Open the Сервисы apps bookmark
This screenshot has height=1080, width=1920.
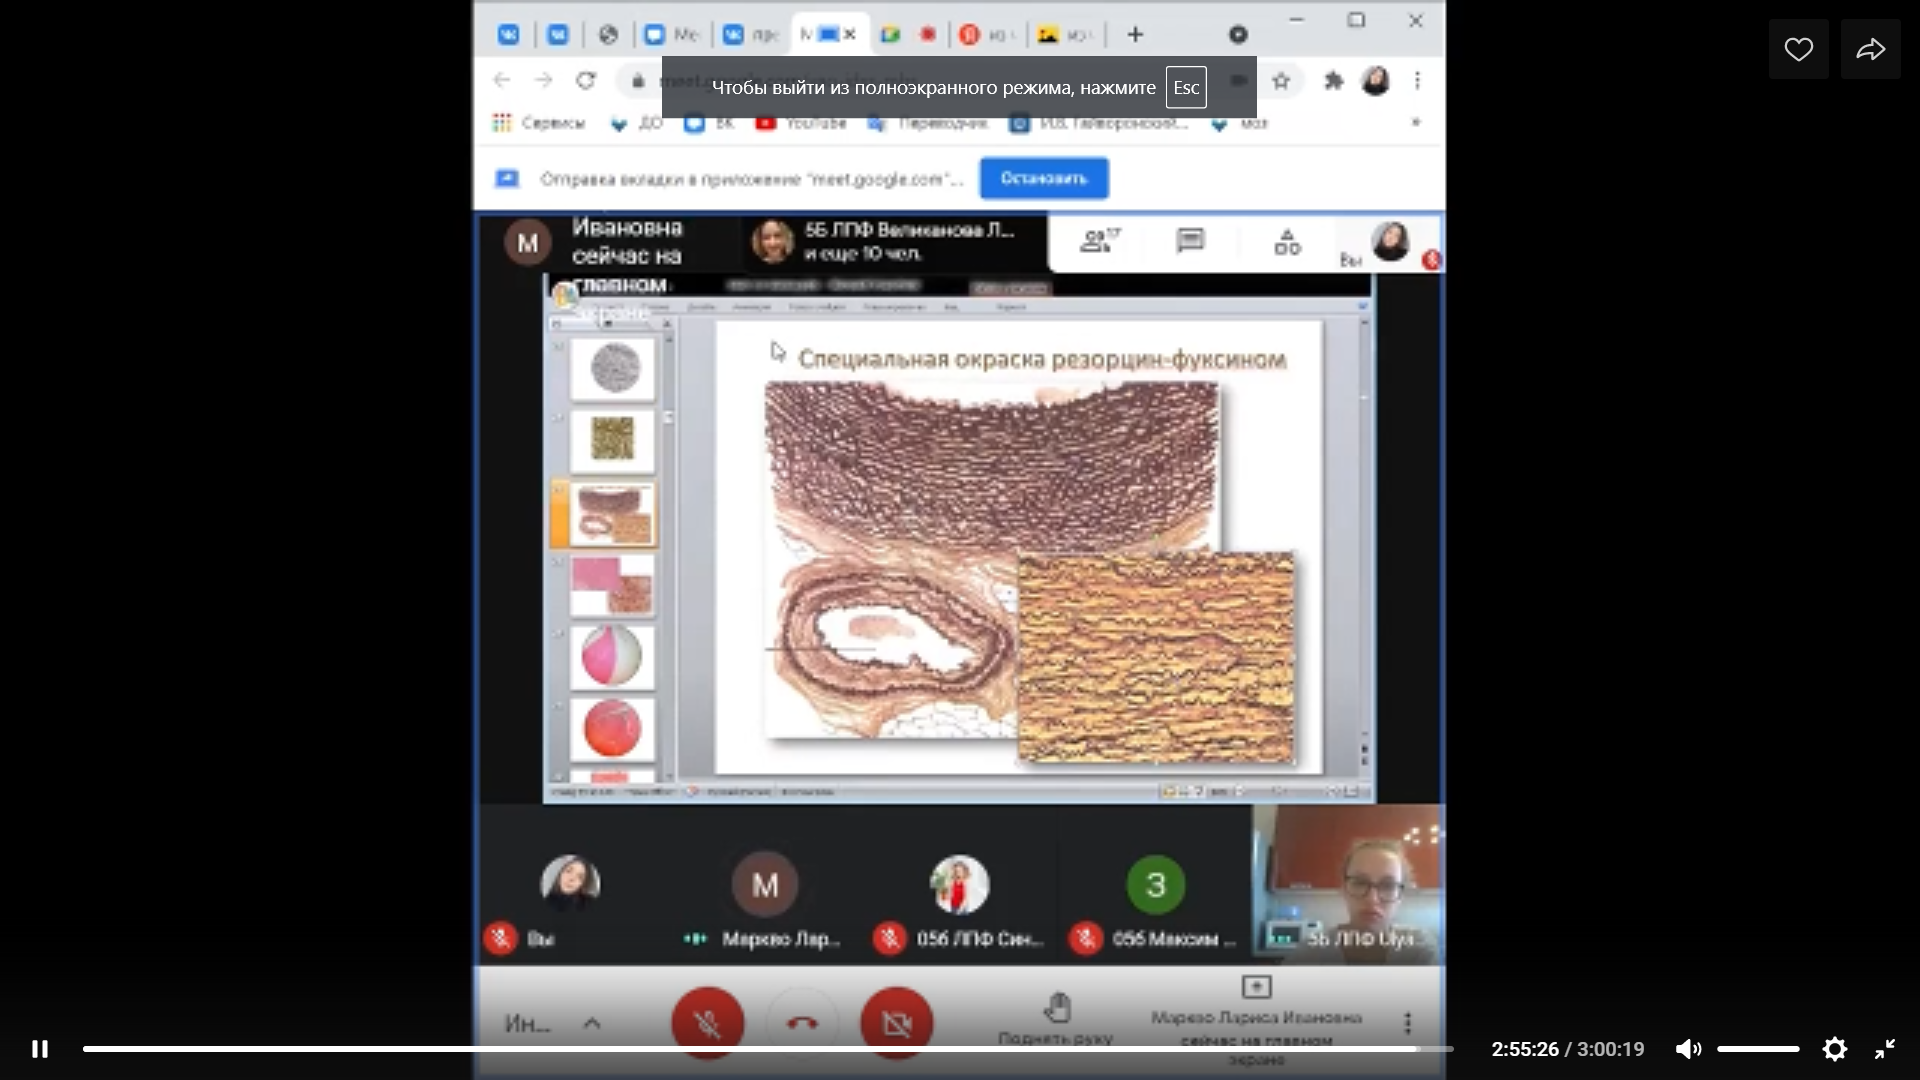[x=538, y=123]
